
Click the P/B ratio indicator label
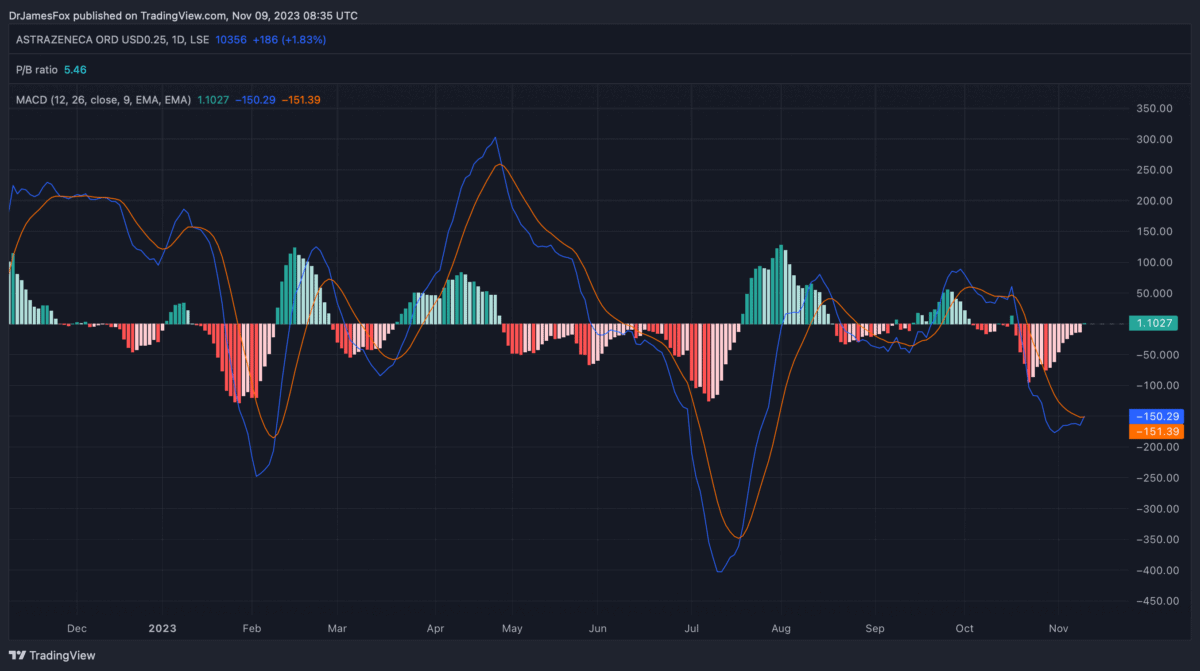[x=37, y=69]
